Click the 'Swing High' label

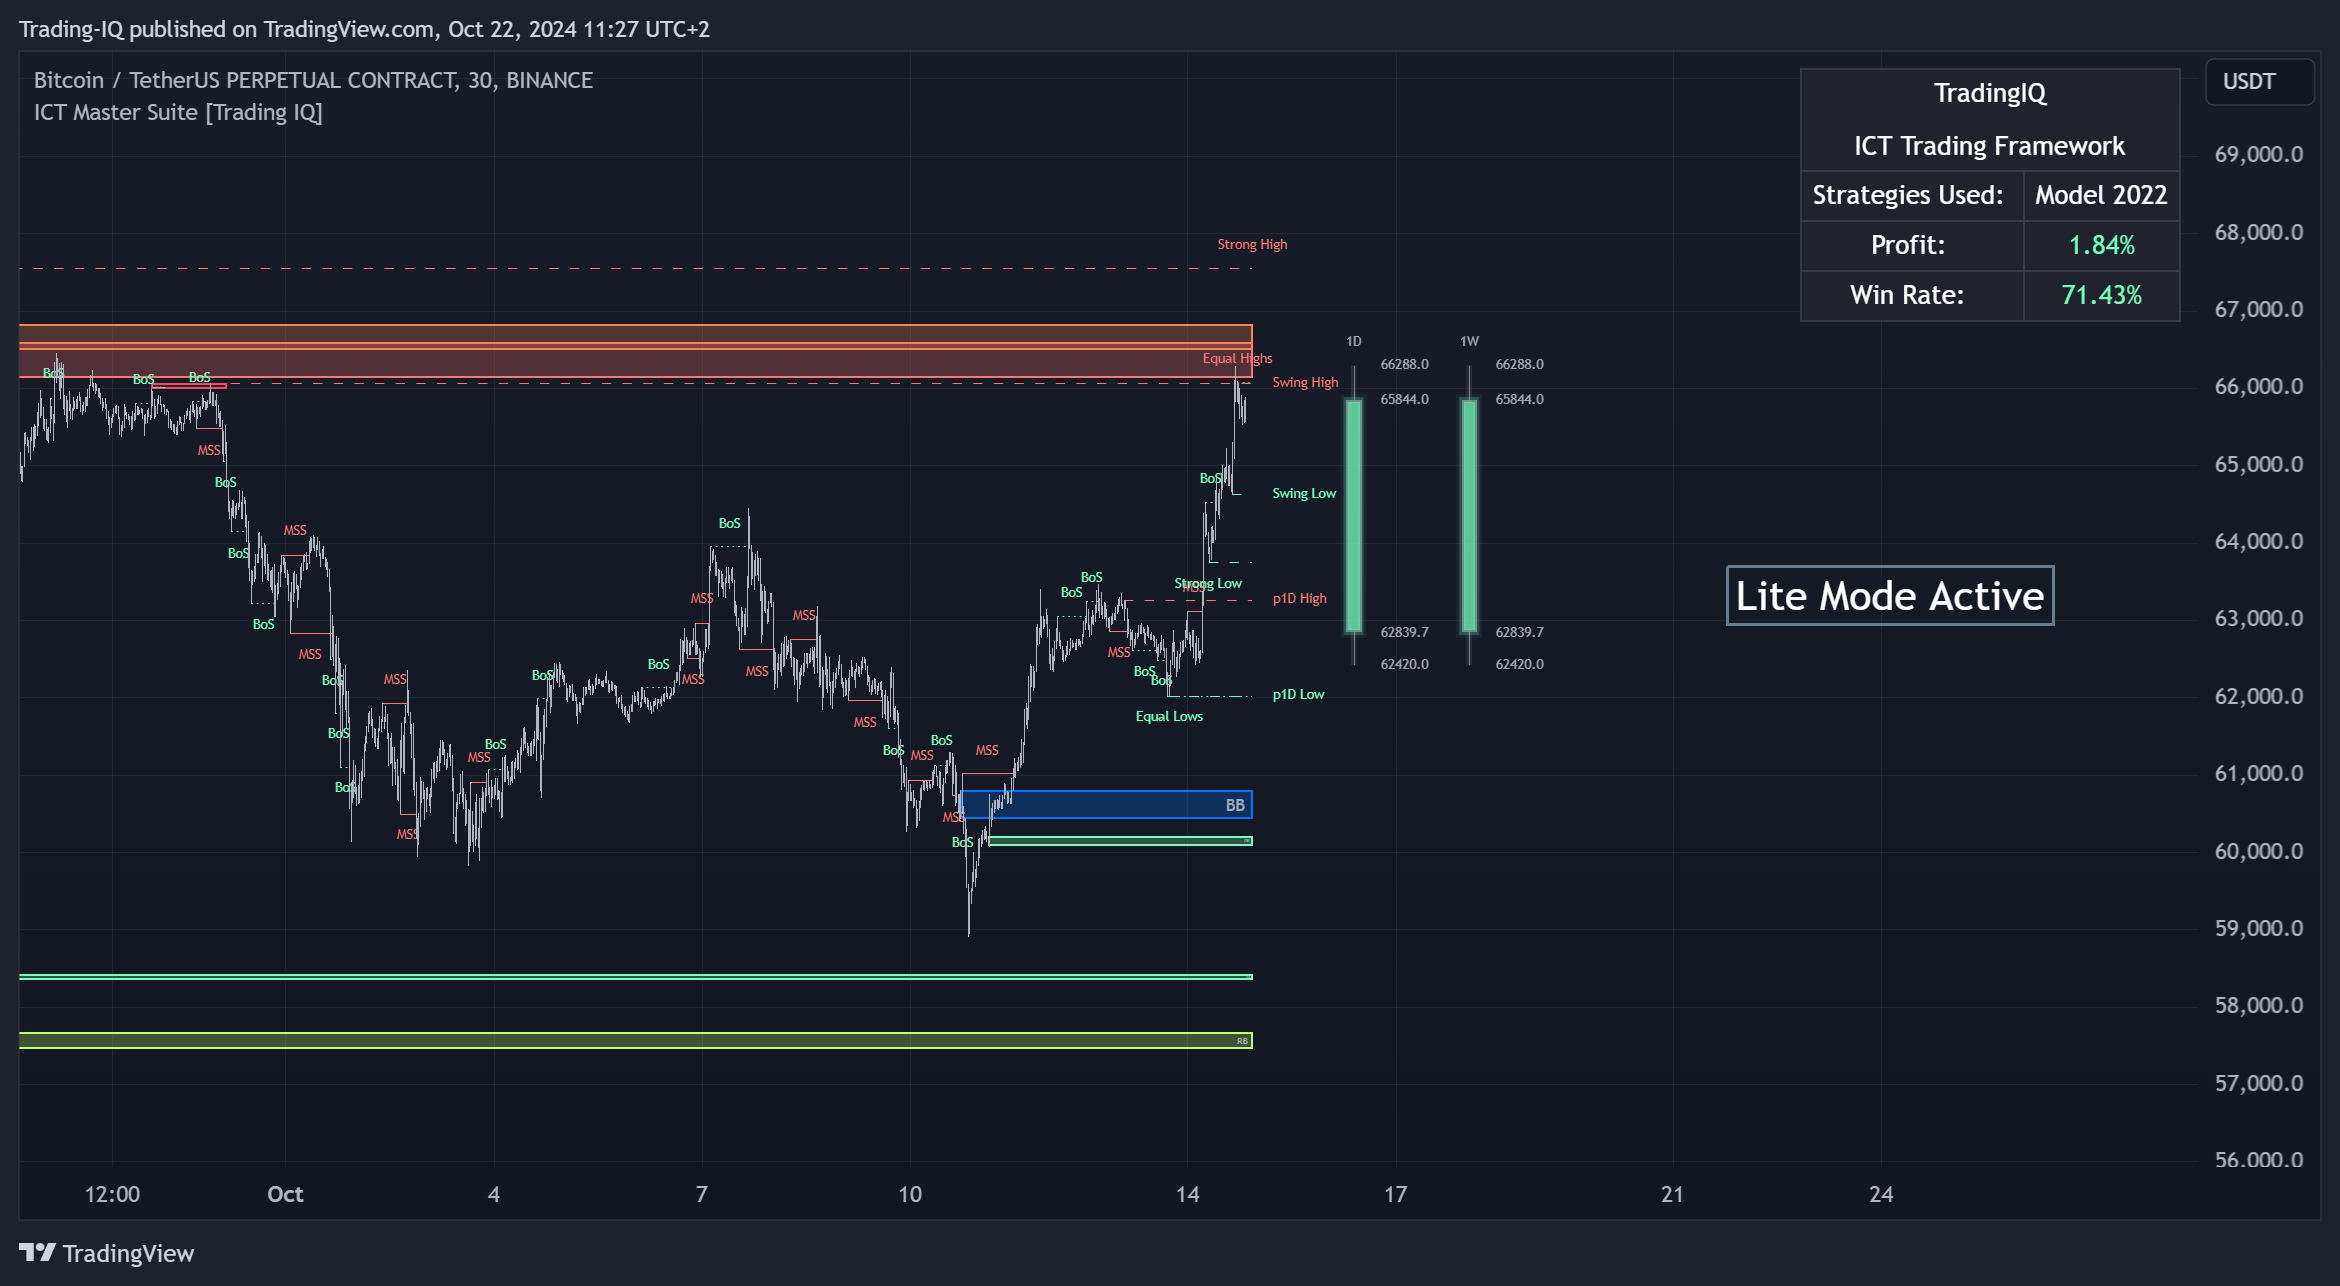coord(1305,382)
